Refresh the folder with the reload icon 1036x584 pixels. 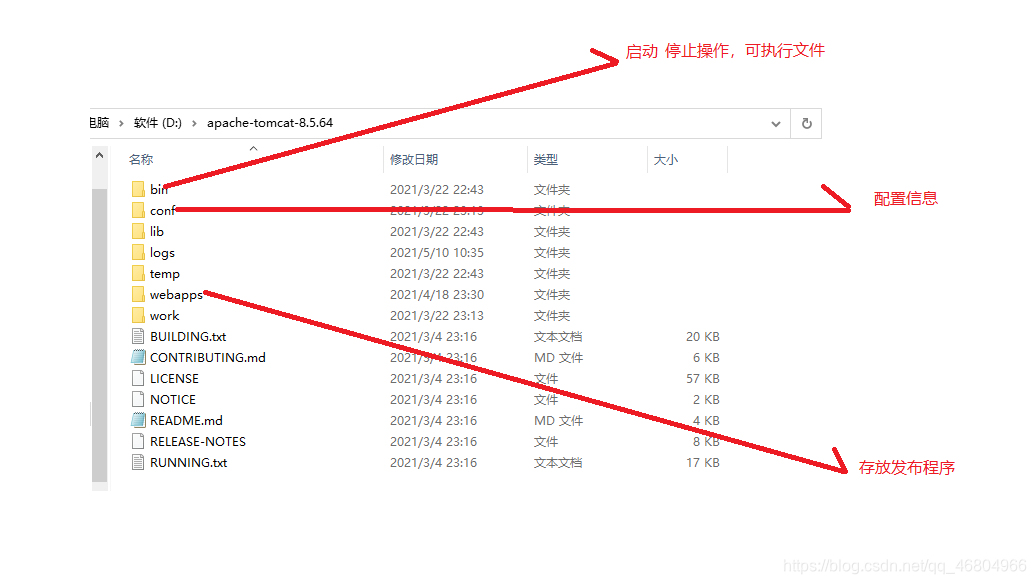point(806,124)
